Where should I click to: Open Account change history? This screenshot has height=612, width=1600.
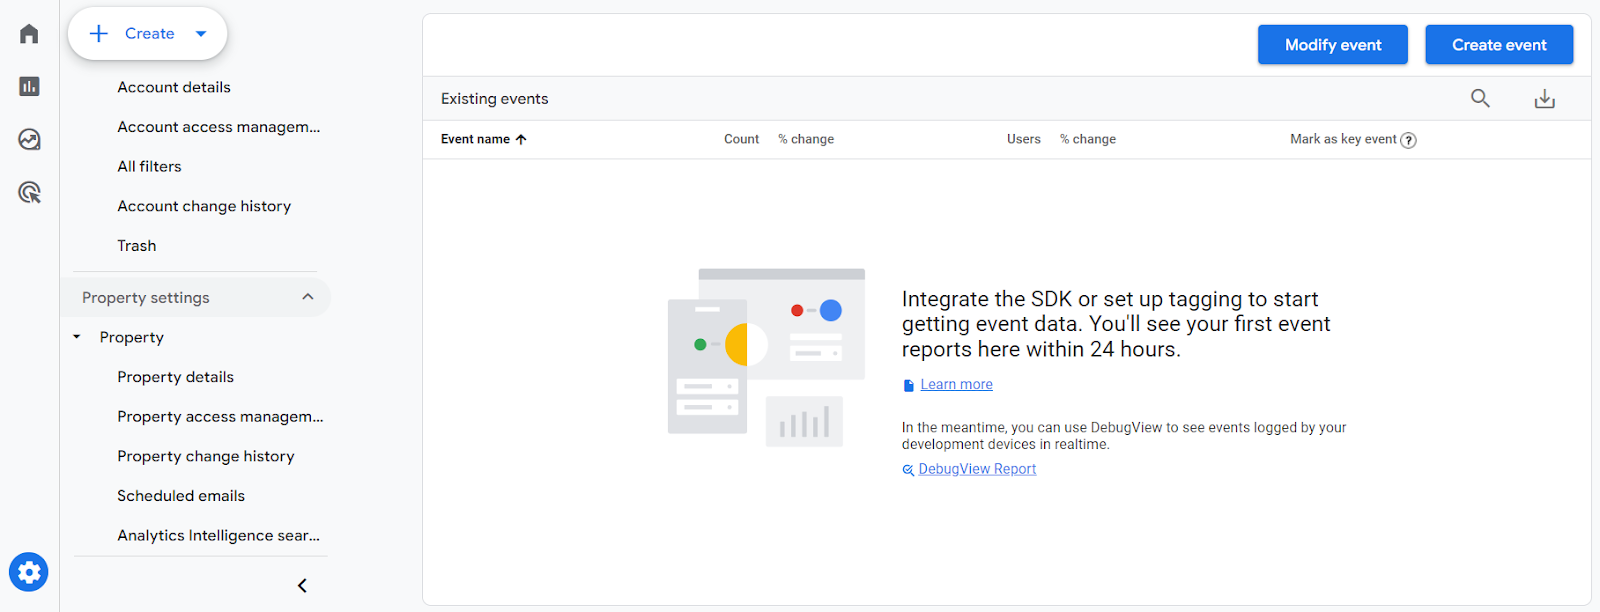point(204,206)
